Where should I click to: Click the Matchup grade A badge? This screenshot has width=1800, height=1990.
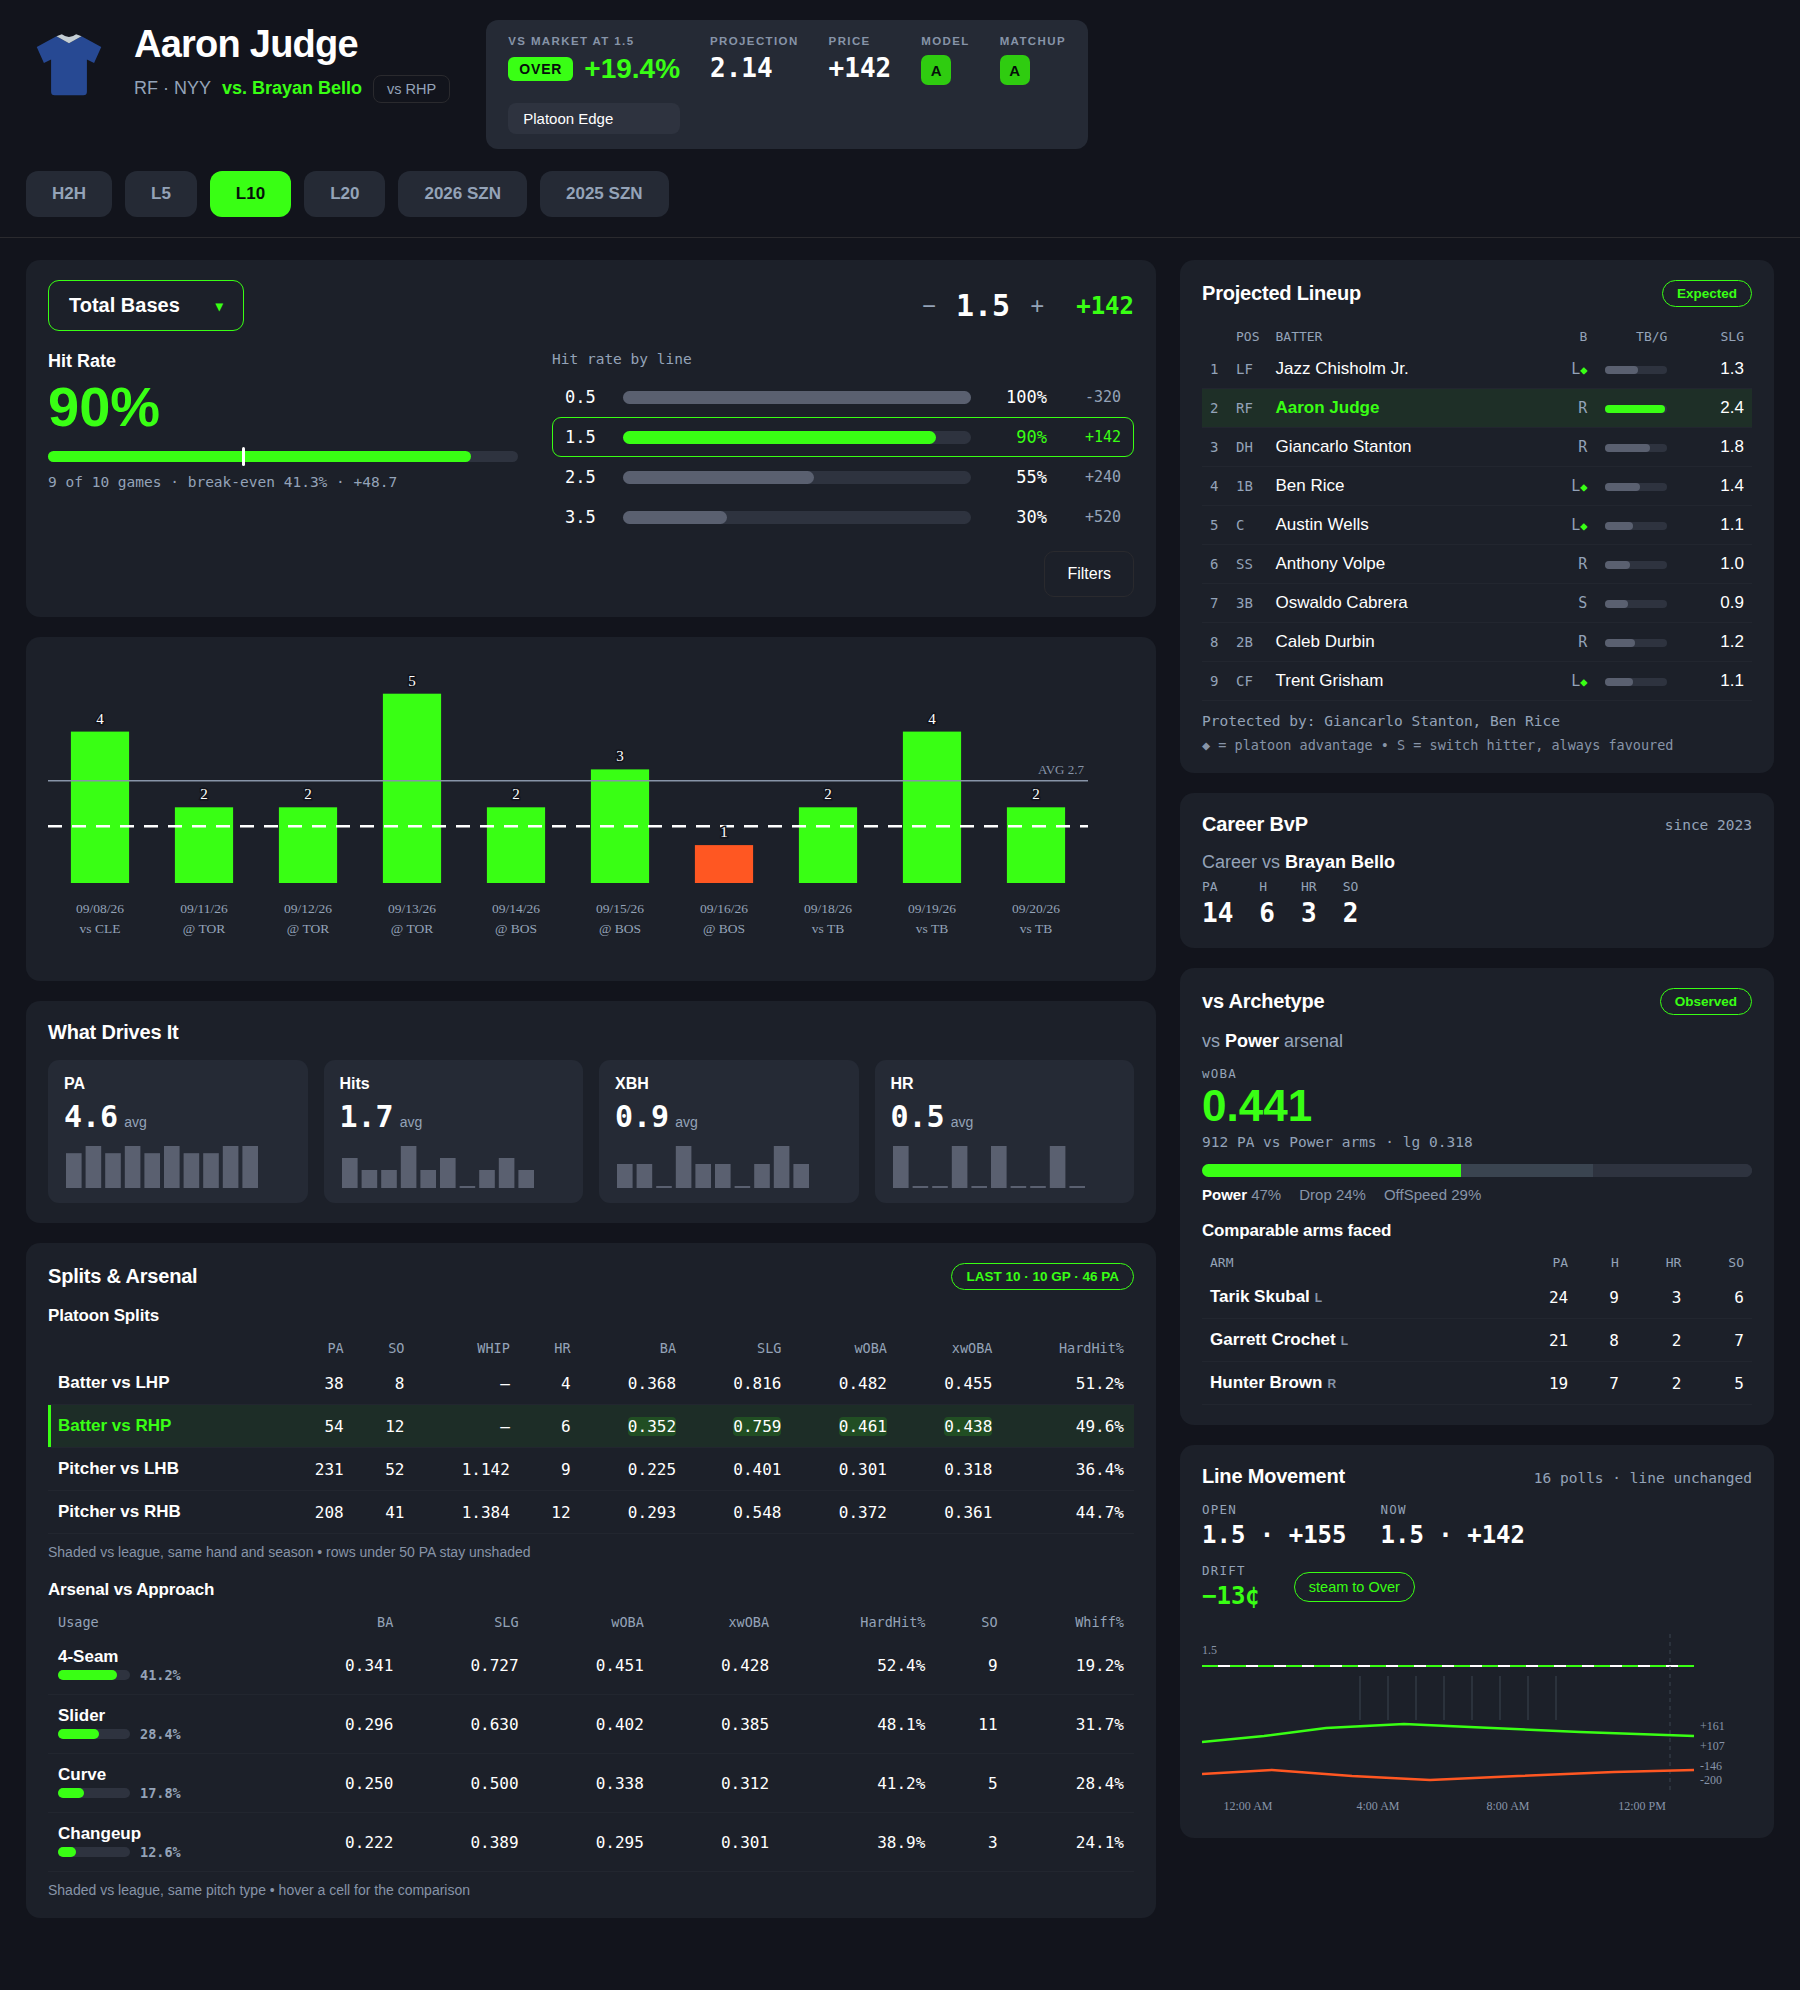(x=1014, y=70)
